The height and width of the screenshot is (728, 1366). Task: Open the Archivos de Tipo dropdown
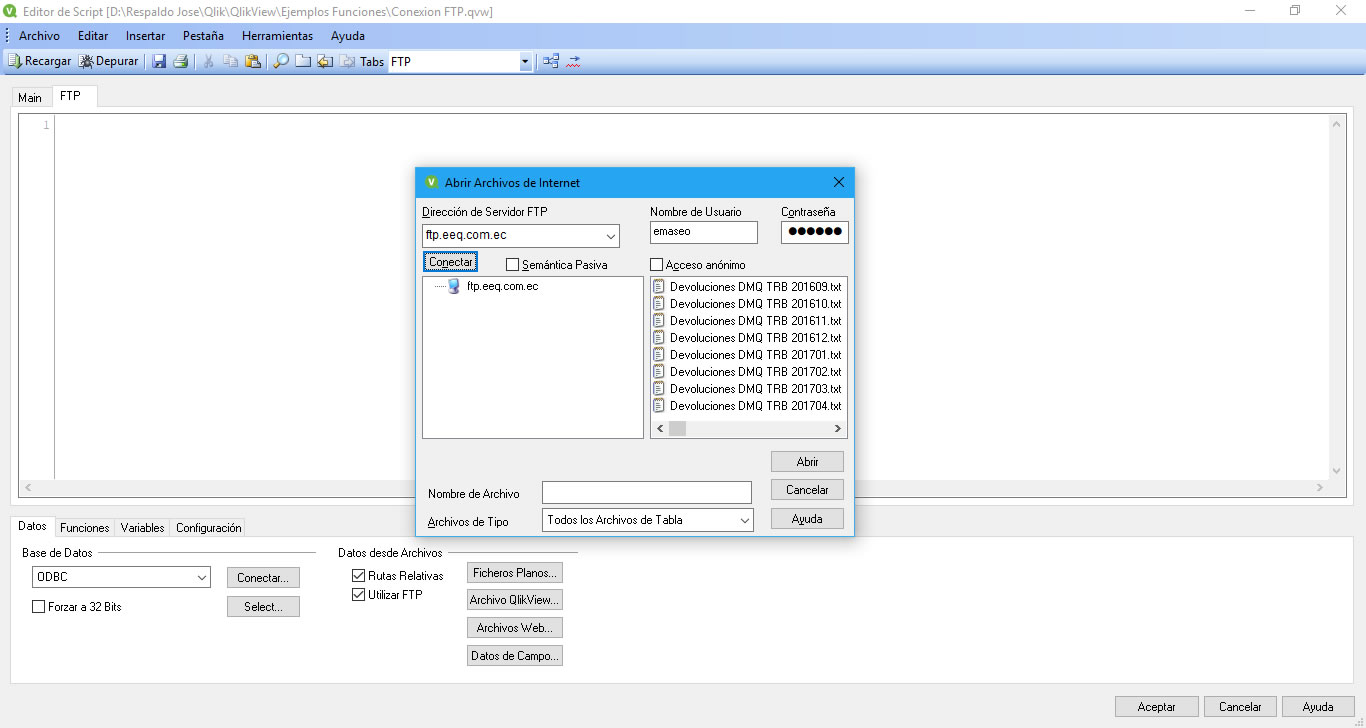(x=744, y=520)
